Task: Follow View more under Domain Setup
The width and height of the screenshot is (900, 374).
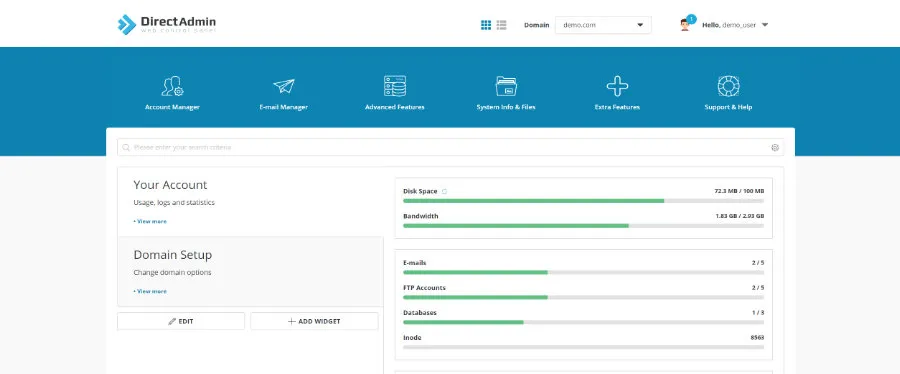Action: pyautogui.click(x=150, y=291)
